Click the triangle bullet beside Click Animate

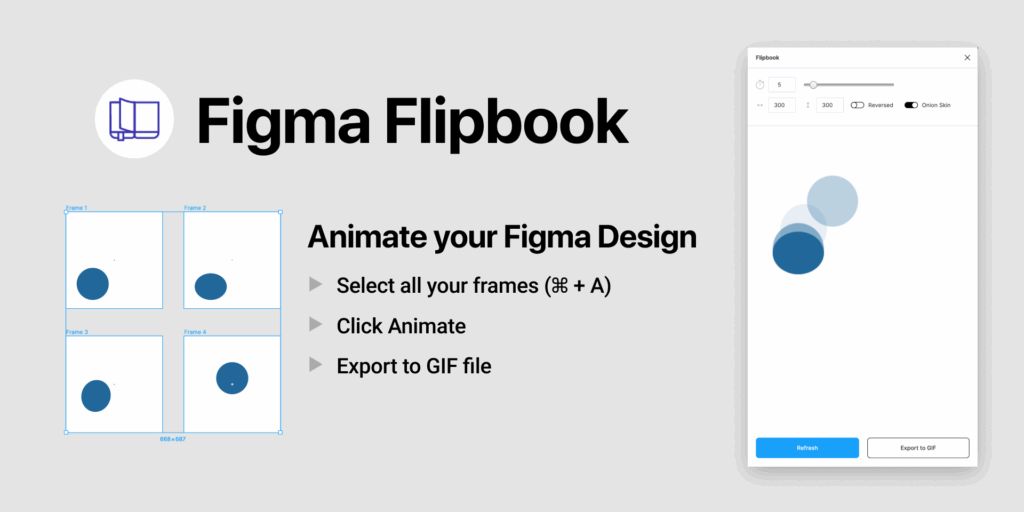316,325
